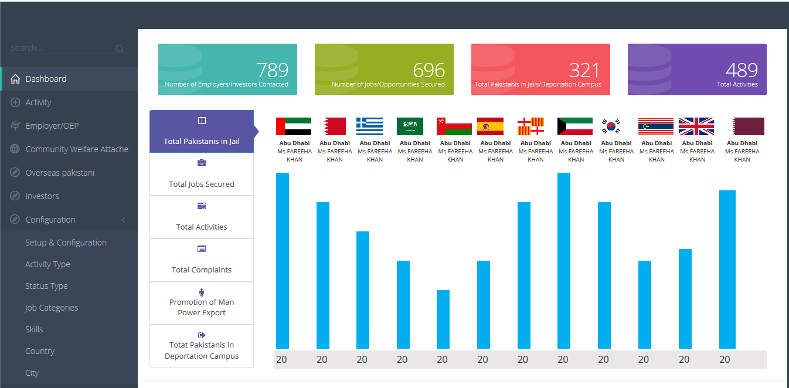Click the 489 Total Activities card

click(697, 69)
